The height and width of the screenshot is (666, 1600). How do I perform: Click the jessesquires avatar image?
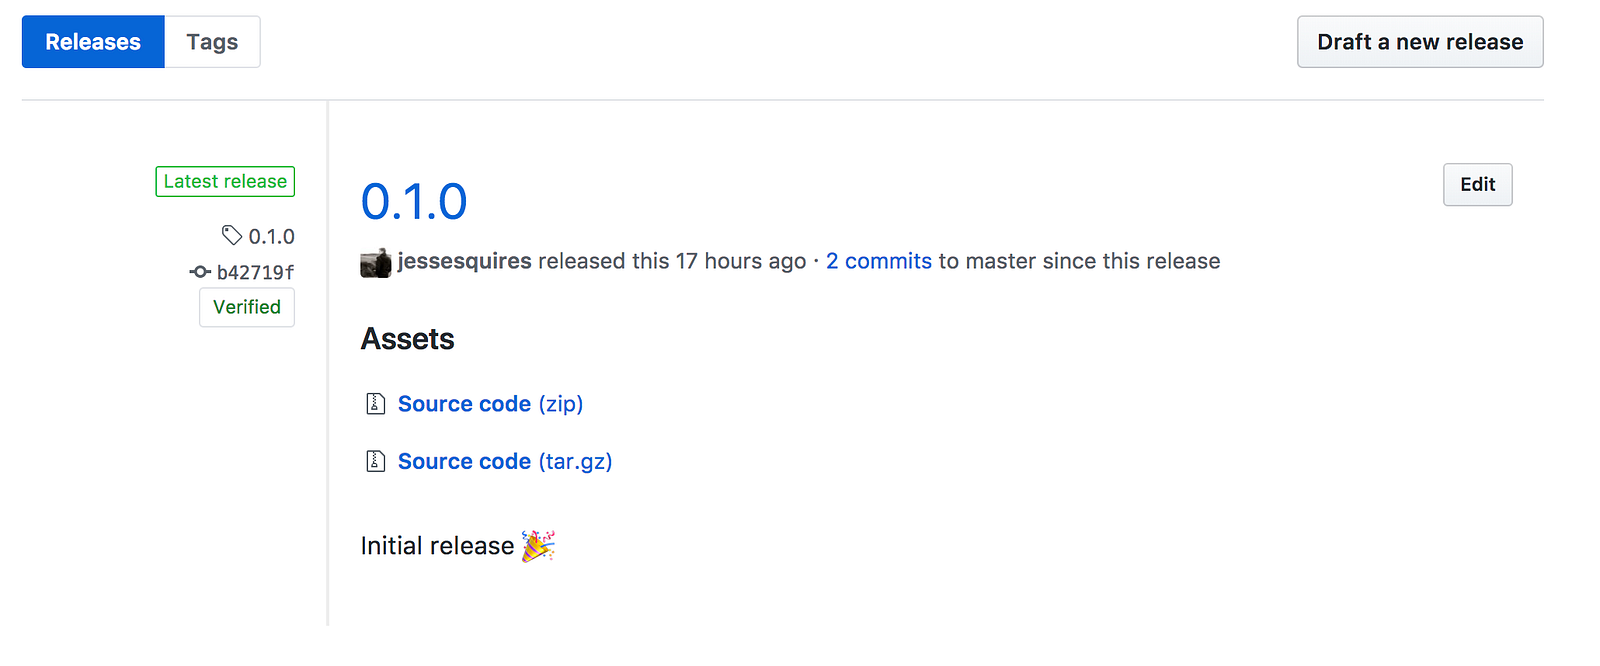(x=376, y=263)
